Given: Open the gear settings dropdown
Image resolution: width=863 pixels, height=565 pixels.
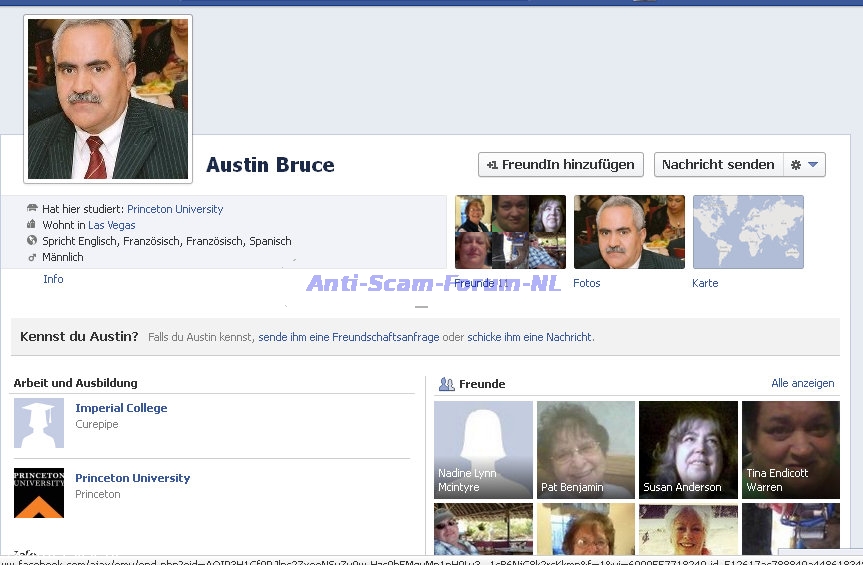Looking at the screenshot, I should (x=804, y=165).
